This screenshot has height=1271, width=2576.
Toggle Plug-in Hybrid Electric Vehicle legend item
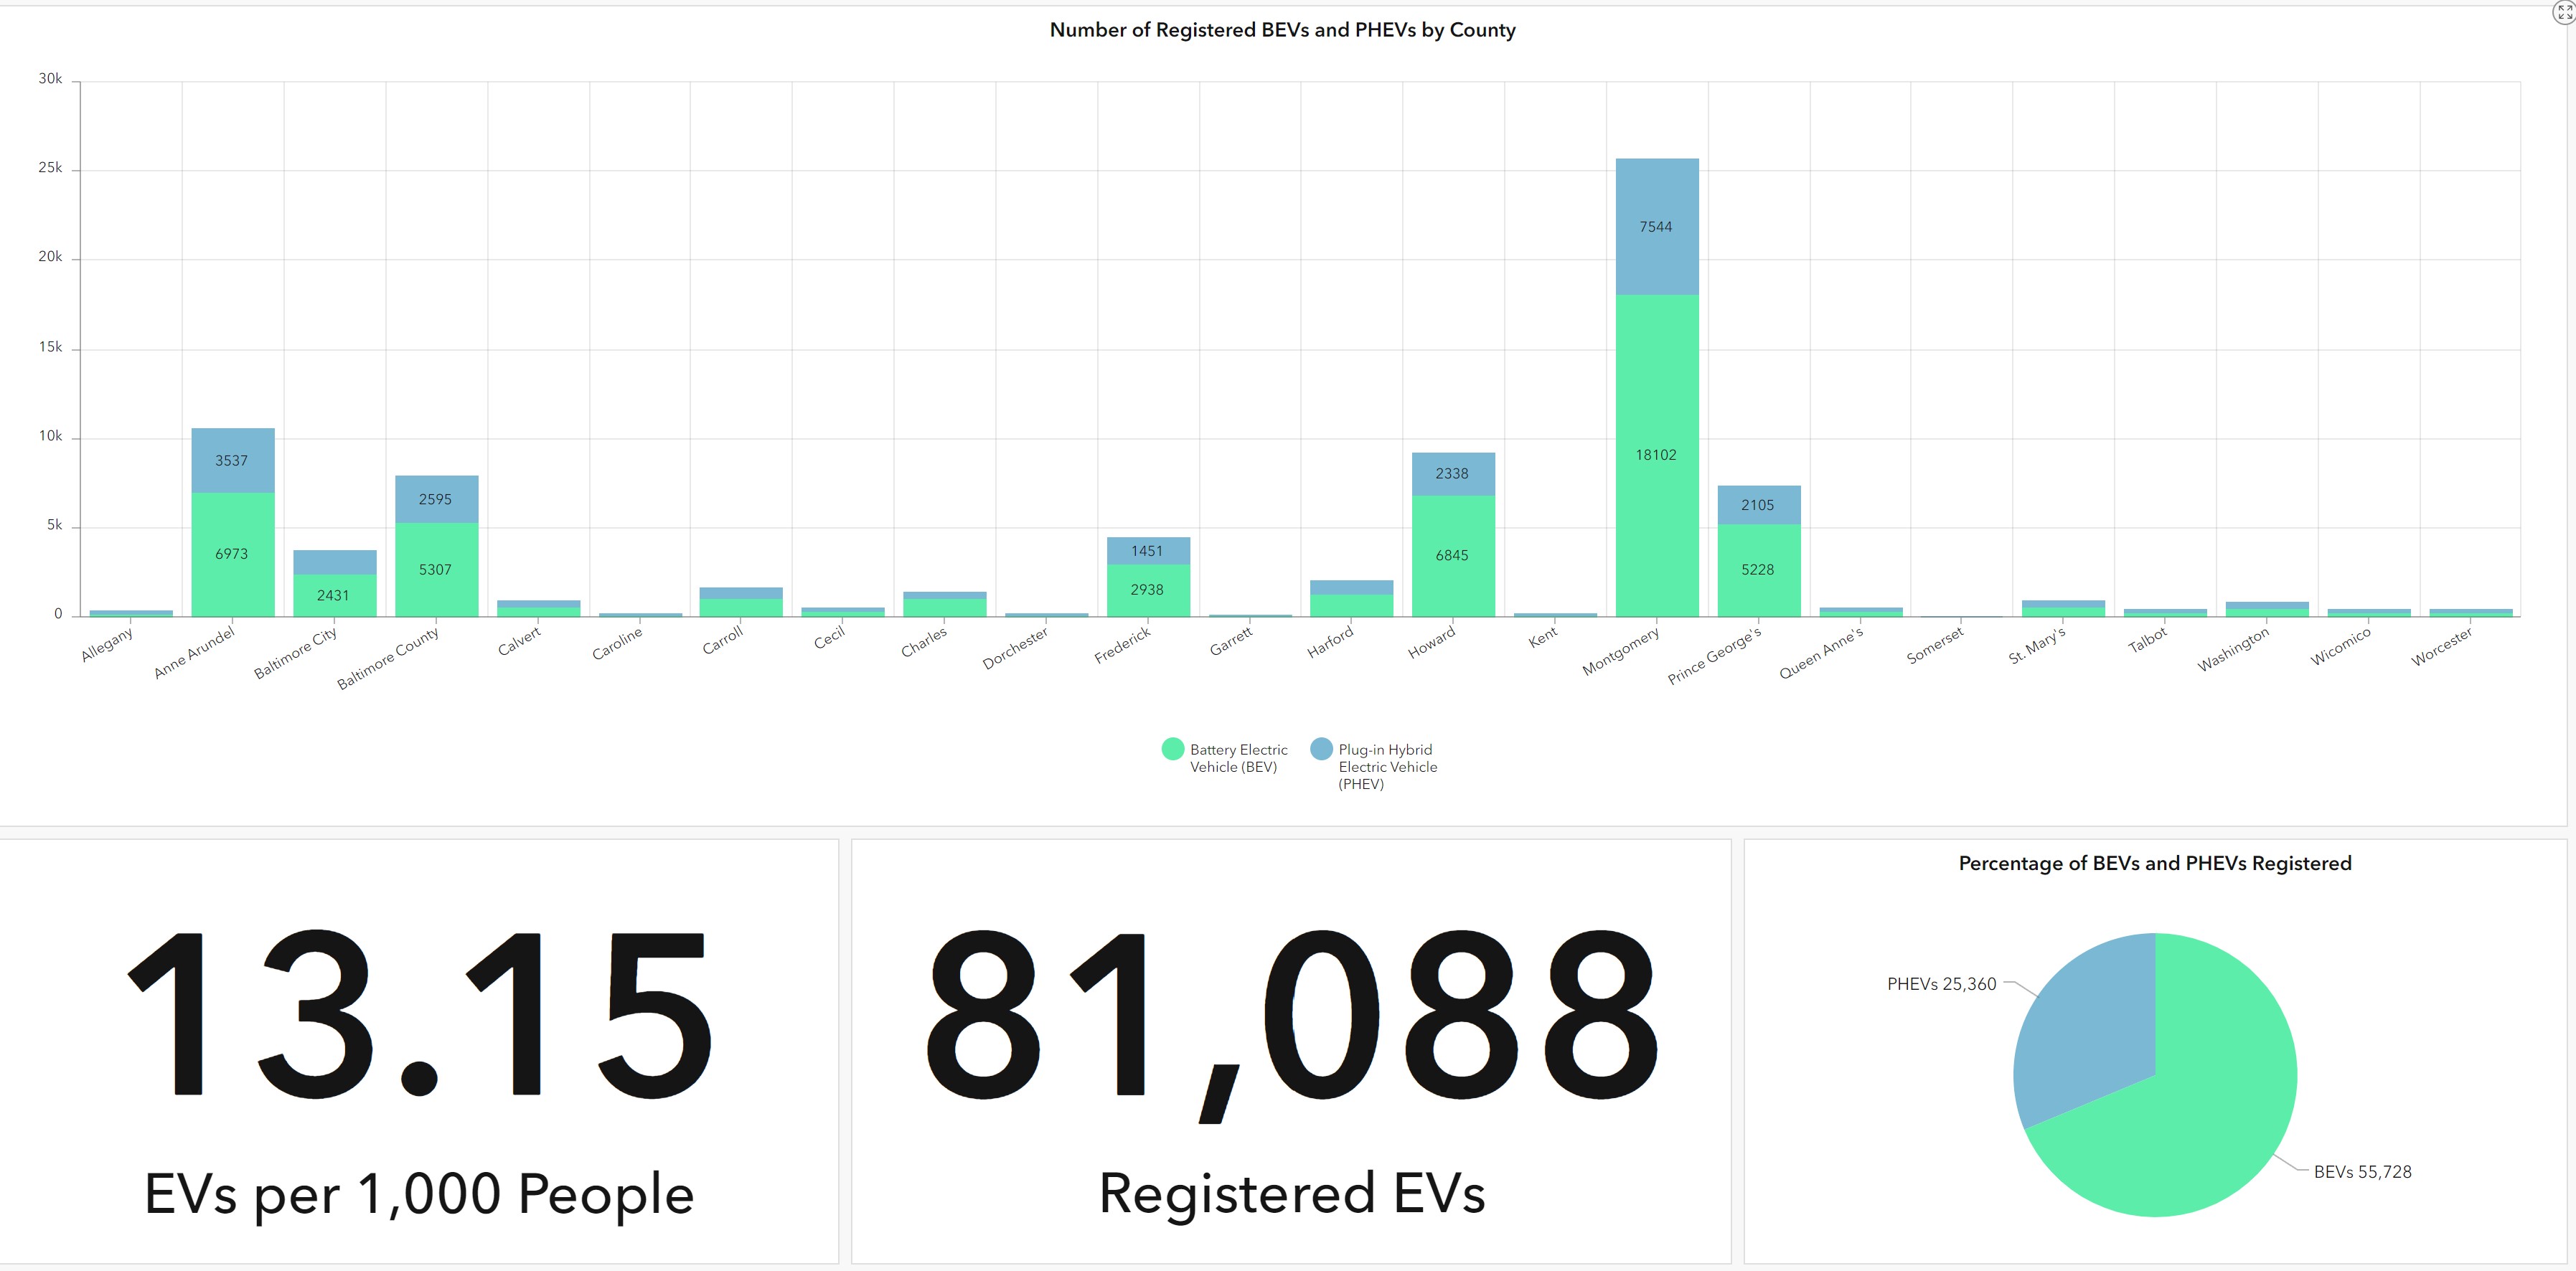tap(1386, 766)
